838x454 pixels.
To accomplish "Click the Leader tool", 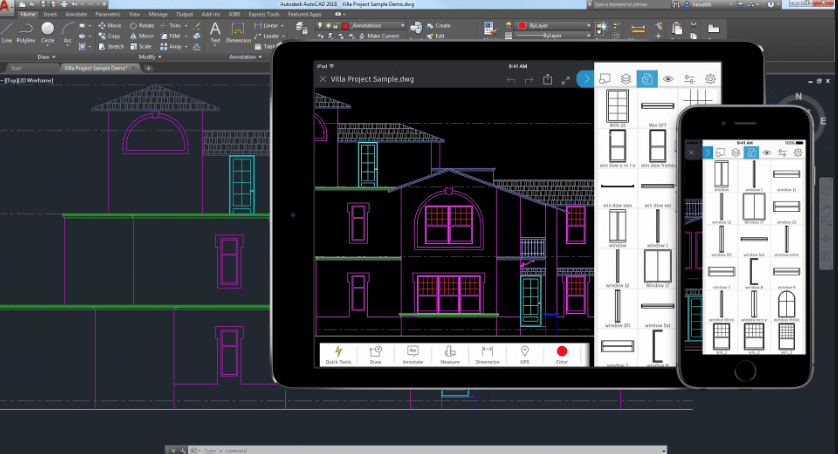I will pyautogui.click(x=267, y=36).
